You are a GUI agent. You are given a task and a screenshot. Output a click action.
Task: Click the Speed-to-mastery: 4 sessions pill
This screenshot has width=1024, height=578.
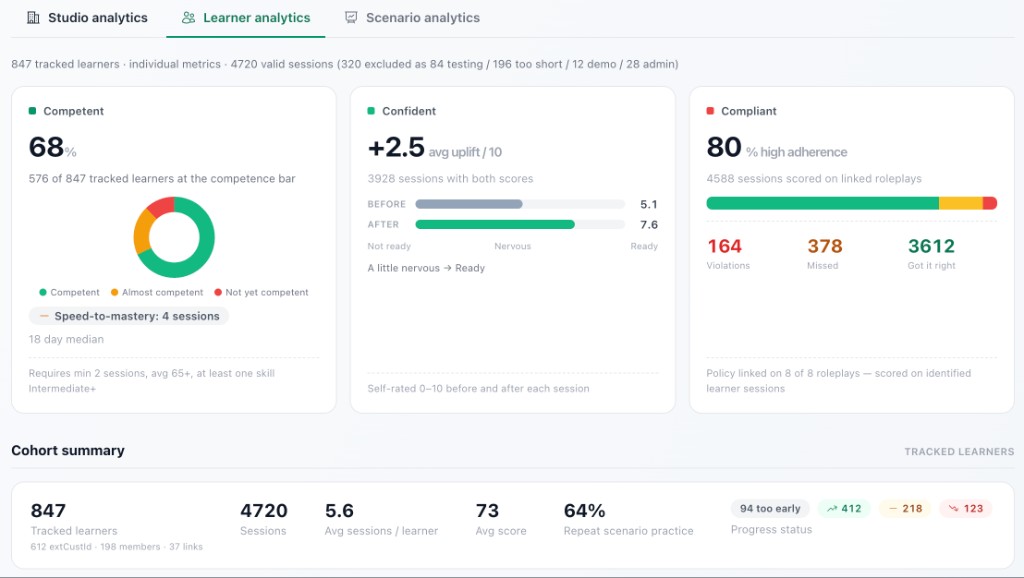tap(129, 316)
